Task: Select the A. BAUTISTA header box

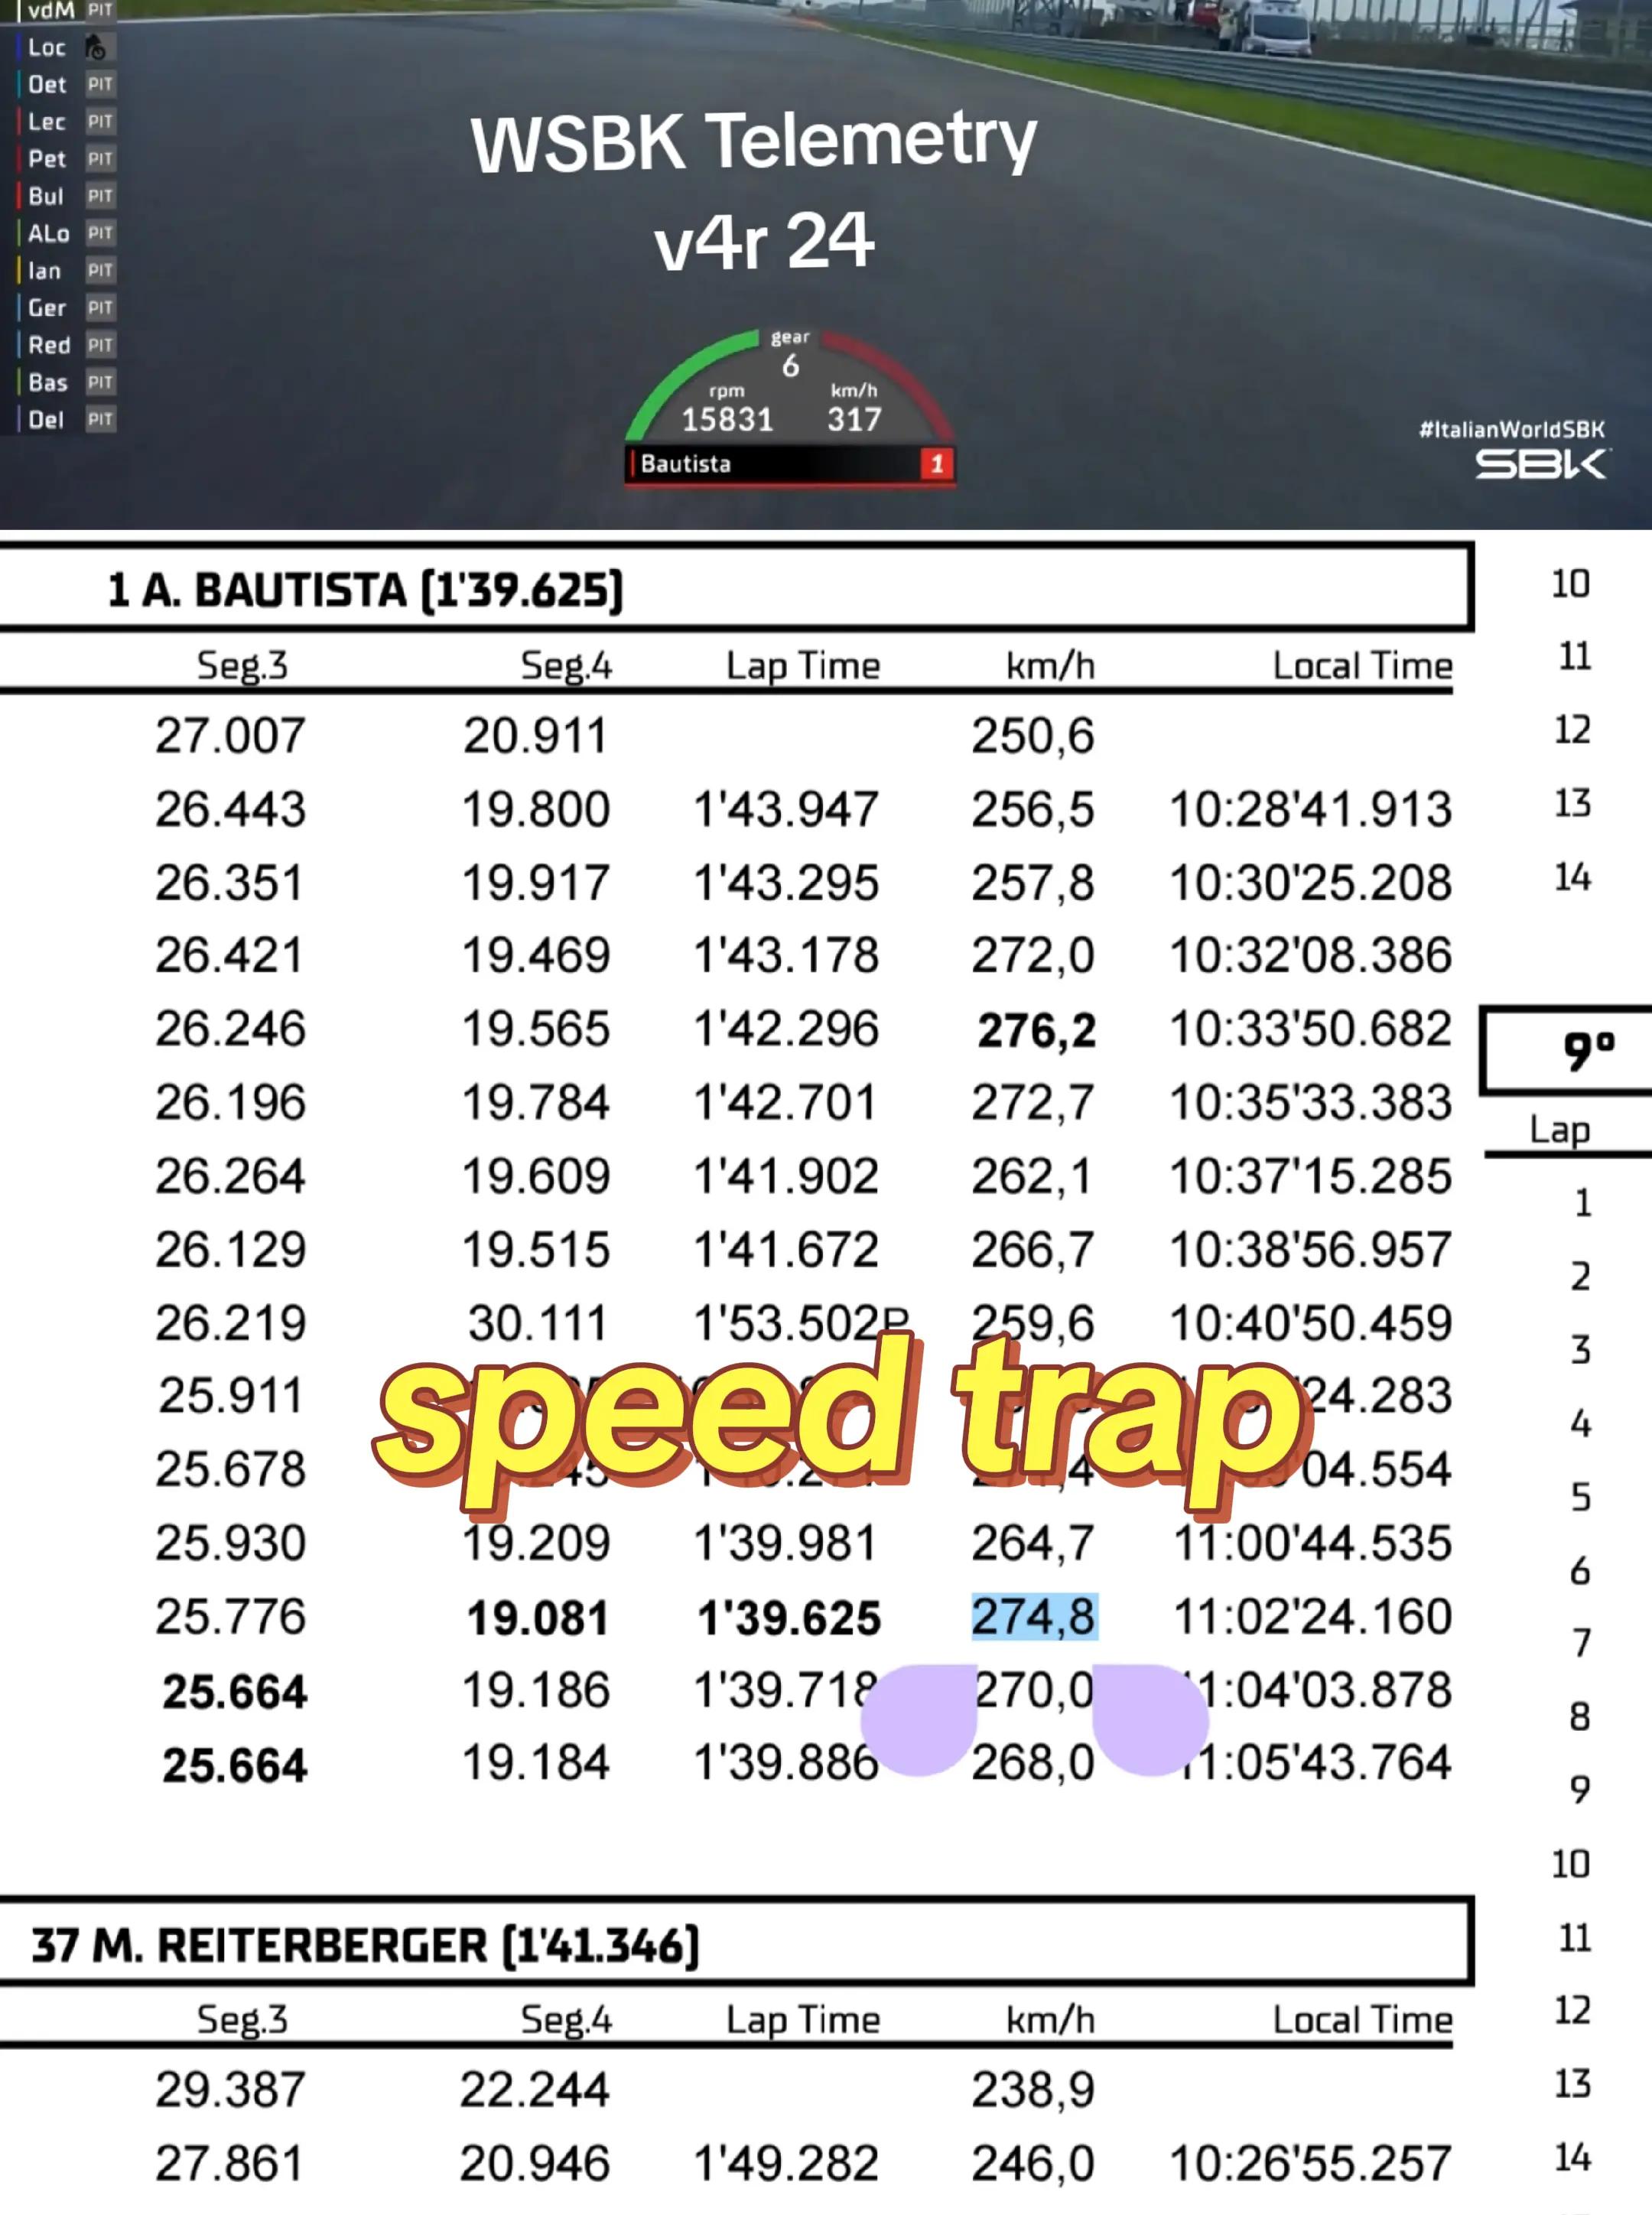Action: click(736, 588)
